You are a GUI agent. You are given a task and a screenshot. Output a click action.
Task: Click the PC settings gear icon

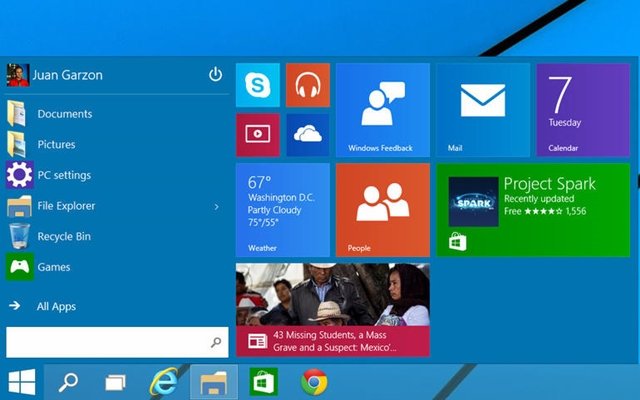click(x=20, y=175)
